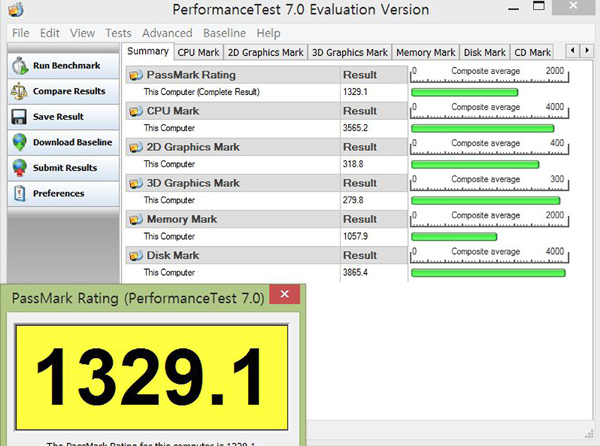Click the Save Result floppy disk icon

[19, 117]
